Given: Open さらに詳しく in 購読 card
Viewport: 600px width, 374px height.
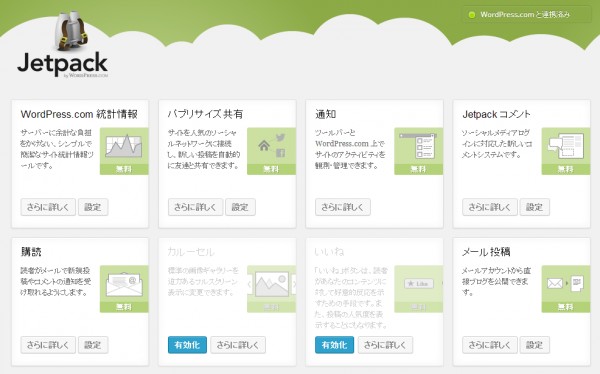Looking at the screenshot, I should 48,345.
